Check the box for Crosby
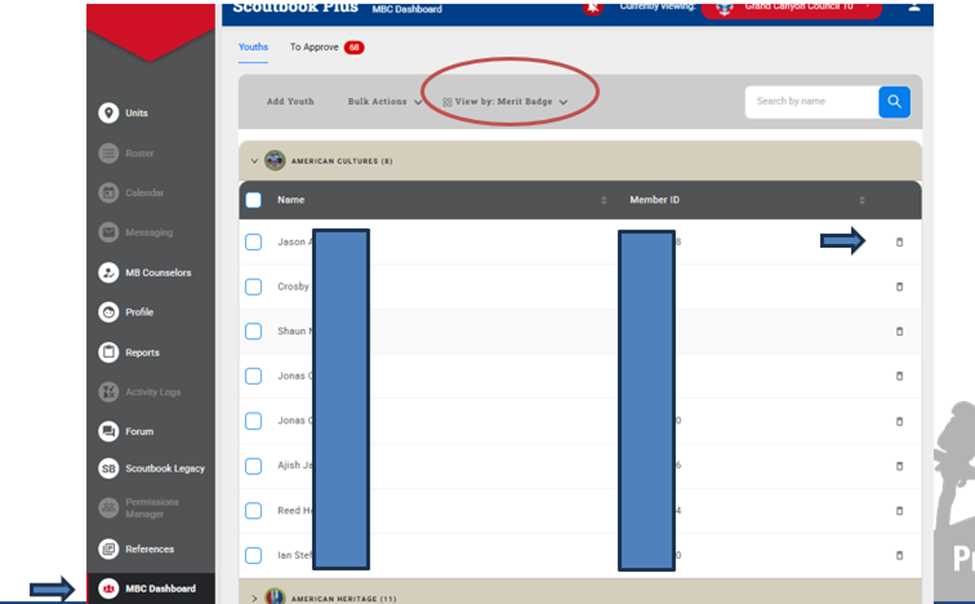The width and height of the screenshot is (975, 604). (x=253, y=287)
